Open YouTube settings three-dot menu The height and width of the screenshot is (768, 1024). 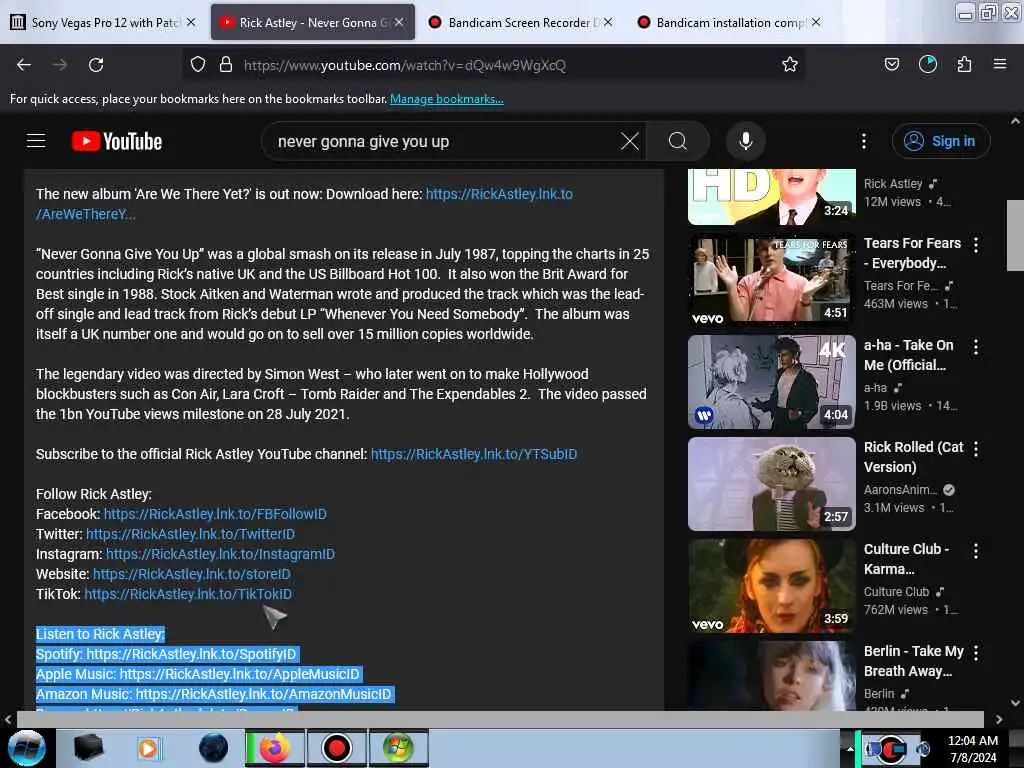(x=863, y=141)
